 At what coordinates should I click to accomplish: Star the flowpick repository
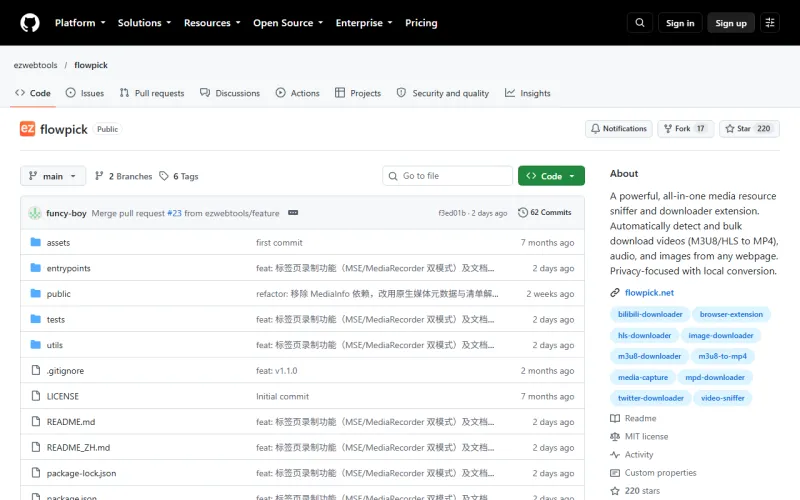tap(749, 129)
